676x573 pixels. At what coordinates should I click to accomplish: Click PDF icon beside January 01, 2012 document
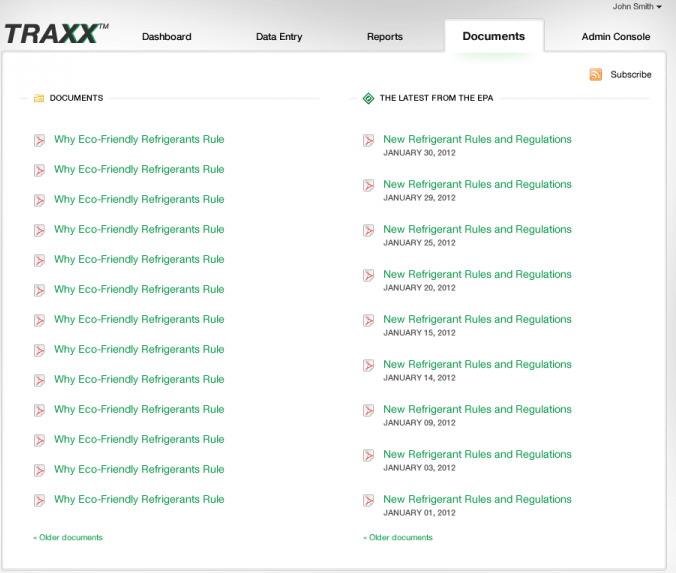click(x=369, y=501)
